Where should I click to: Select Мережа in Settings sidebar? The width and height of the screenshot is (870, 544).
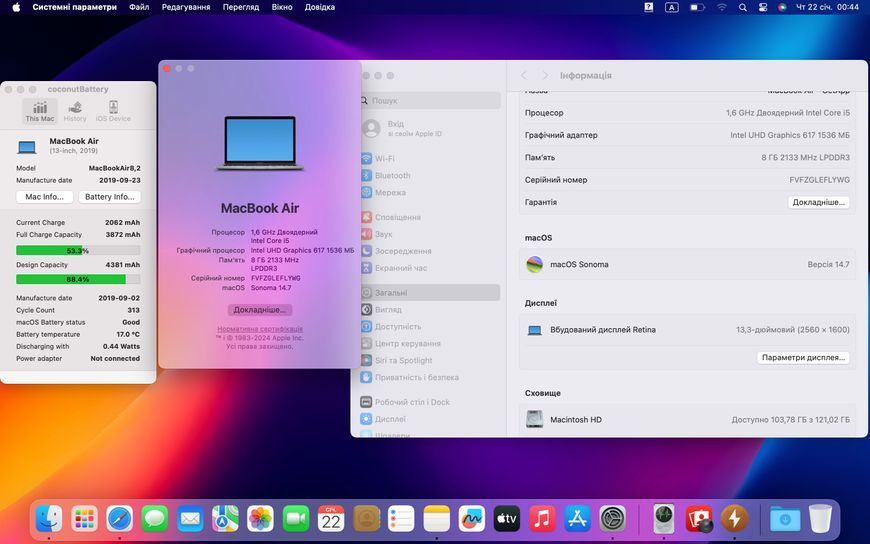point(431,193)
